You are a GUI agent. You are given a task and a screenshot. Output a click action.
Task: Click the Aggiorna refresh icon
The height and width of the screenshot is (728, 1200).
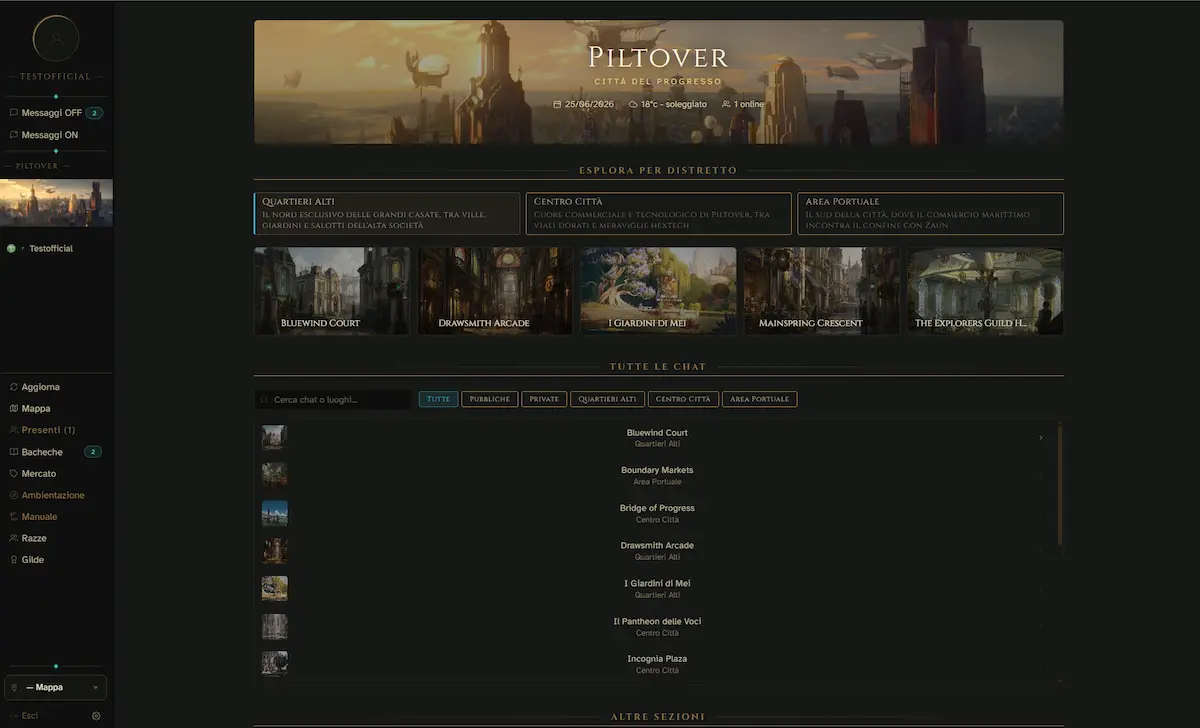pyautogui.click(x=13, y=387)
